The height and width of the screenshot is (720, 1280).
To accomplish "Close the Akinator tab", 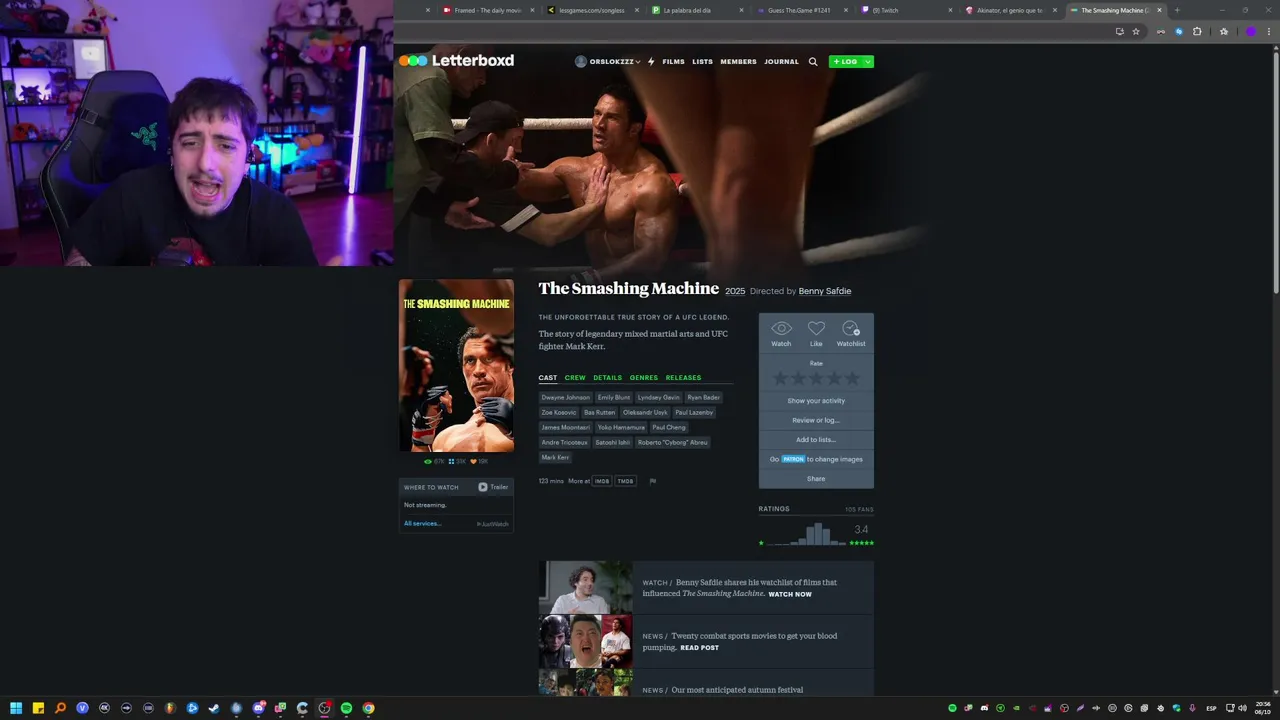I will click(1054, 10).
